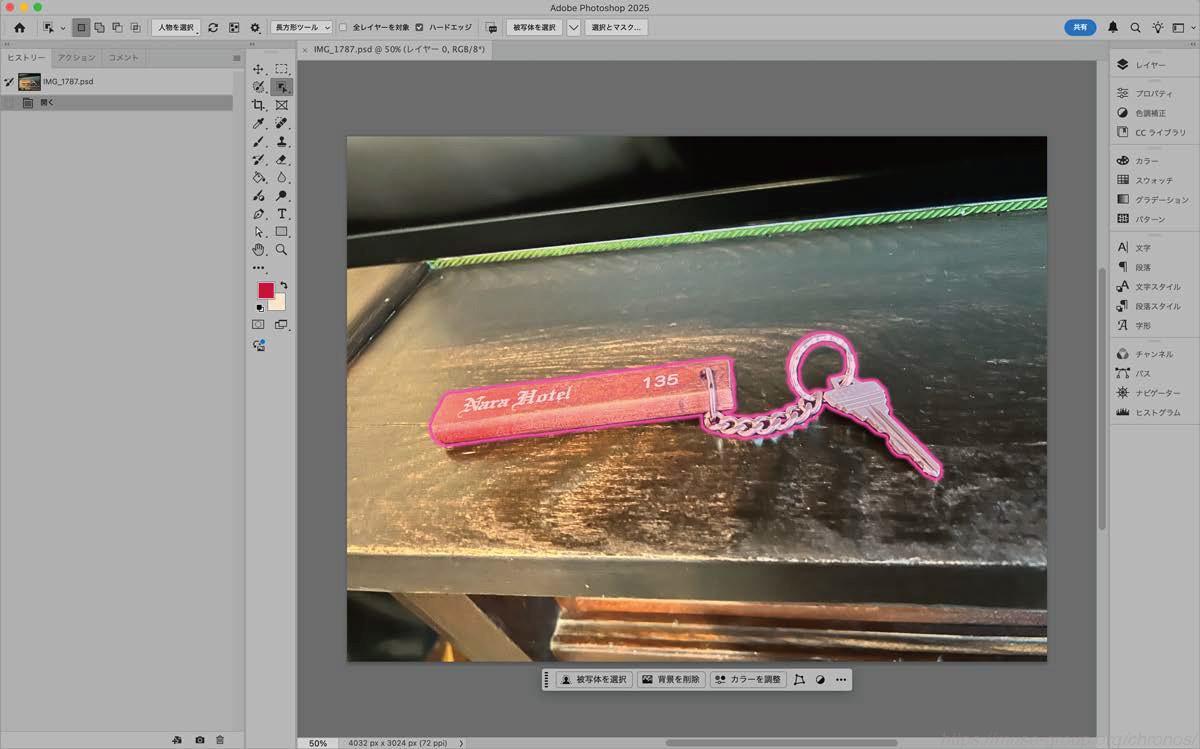Open the notifications bell
The image size is (1200, 749).
pos(1113,27)
